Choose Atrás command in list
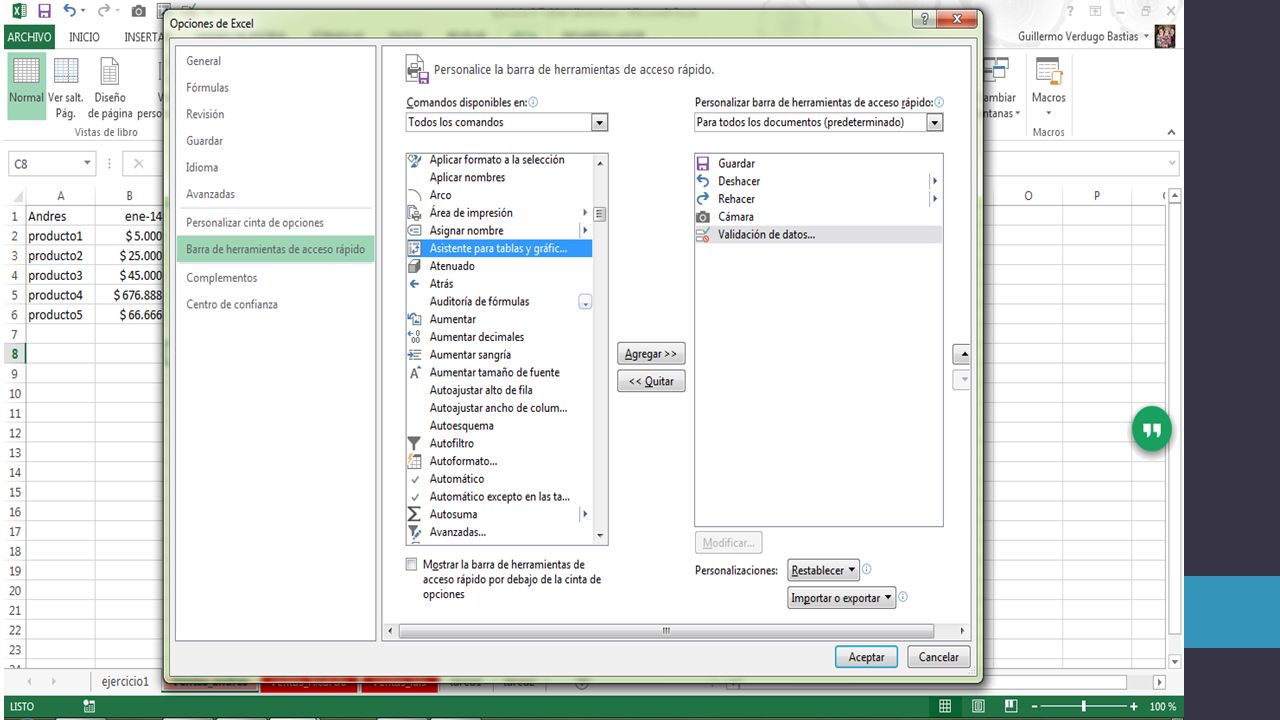 tap(499, 284)
